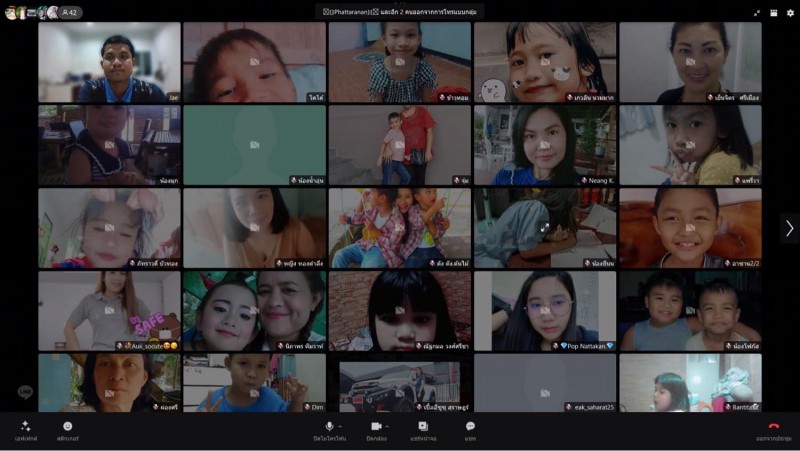Click the participant avatars at top-left

coord(28,12)
